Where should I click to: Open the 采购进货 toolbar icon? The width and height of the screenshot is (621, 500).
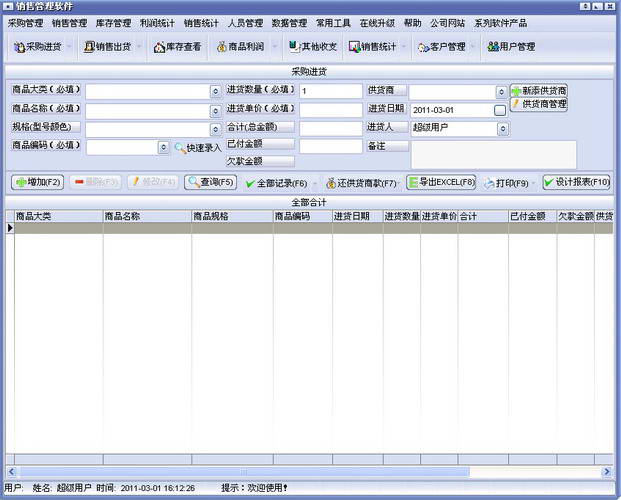[x=19, y=47]
